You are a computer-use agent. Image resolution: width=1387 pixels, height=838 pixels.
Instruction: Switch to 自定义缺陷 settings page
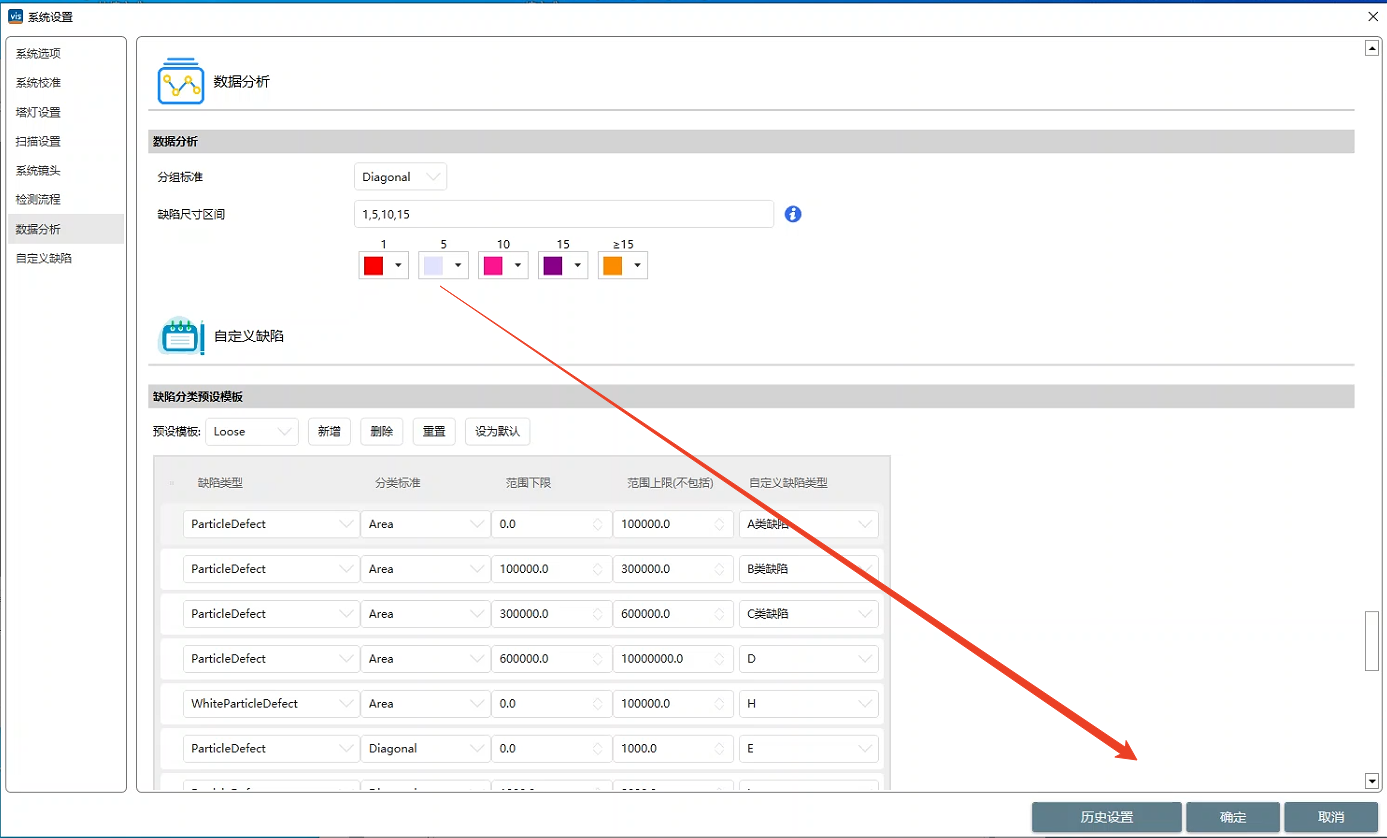(43, 258)
